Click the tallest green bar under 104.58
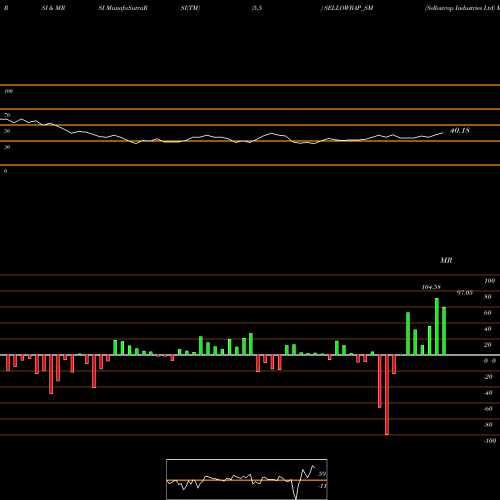Image resolution: width=500 pixels, height=500 pixels. coord(437,327)
